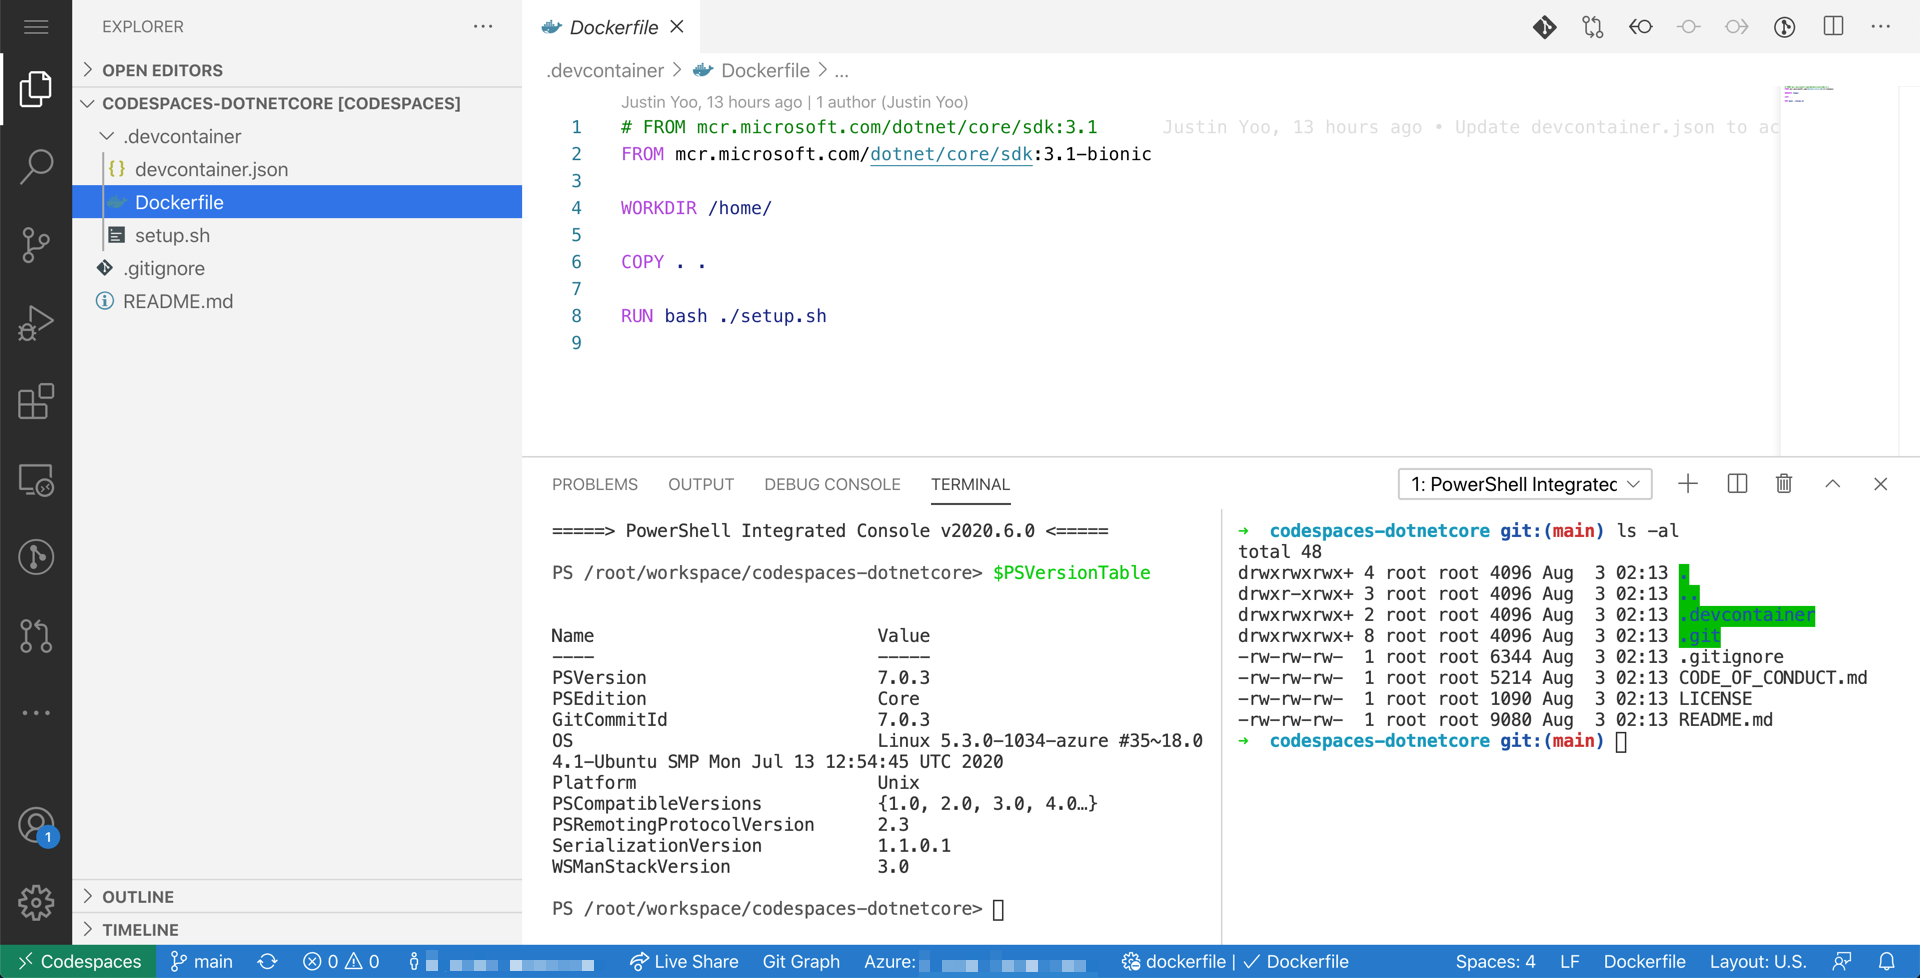Change indentation via Spaces: 4
The height and width of the screenshot is (978, 1920).
(x=1495, y=962)
